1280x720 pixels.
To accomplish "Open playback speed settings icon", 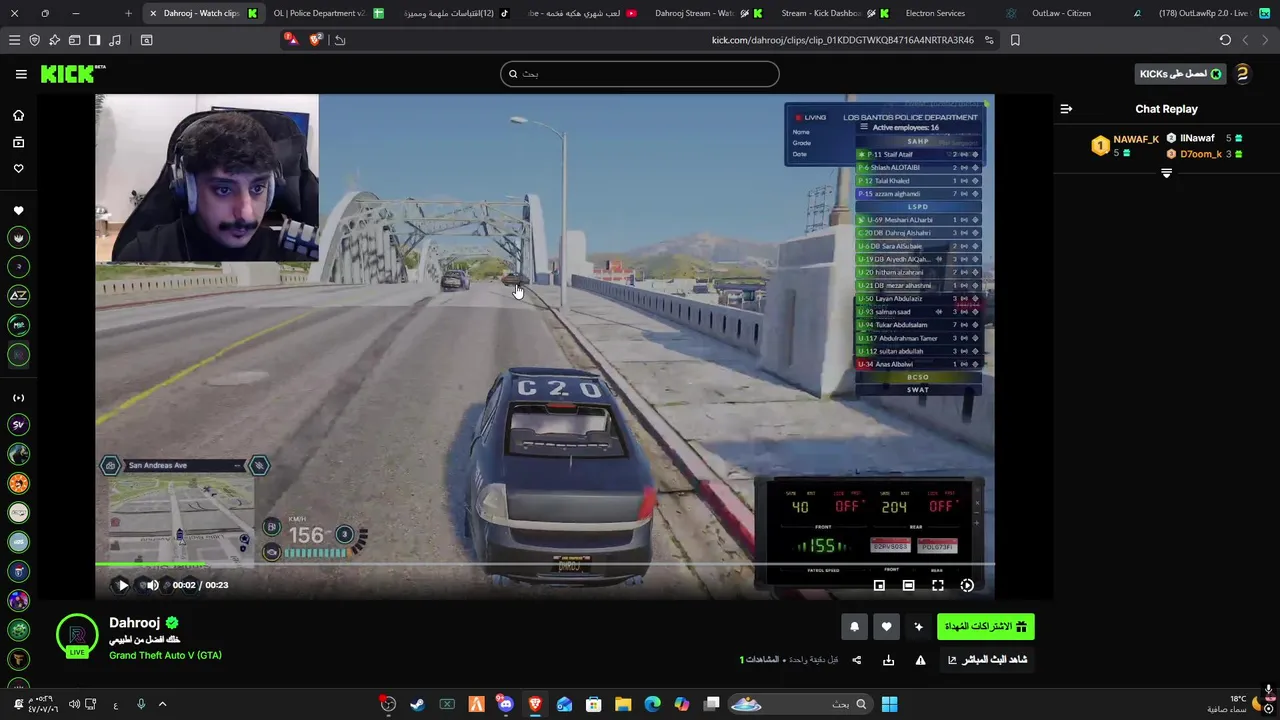I will click(x=967, y=585).
